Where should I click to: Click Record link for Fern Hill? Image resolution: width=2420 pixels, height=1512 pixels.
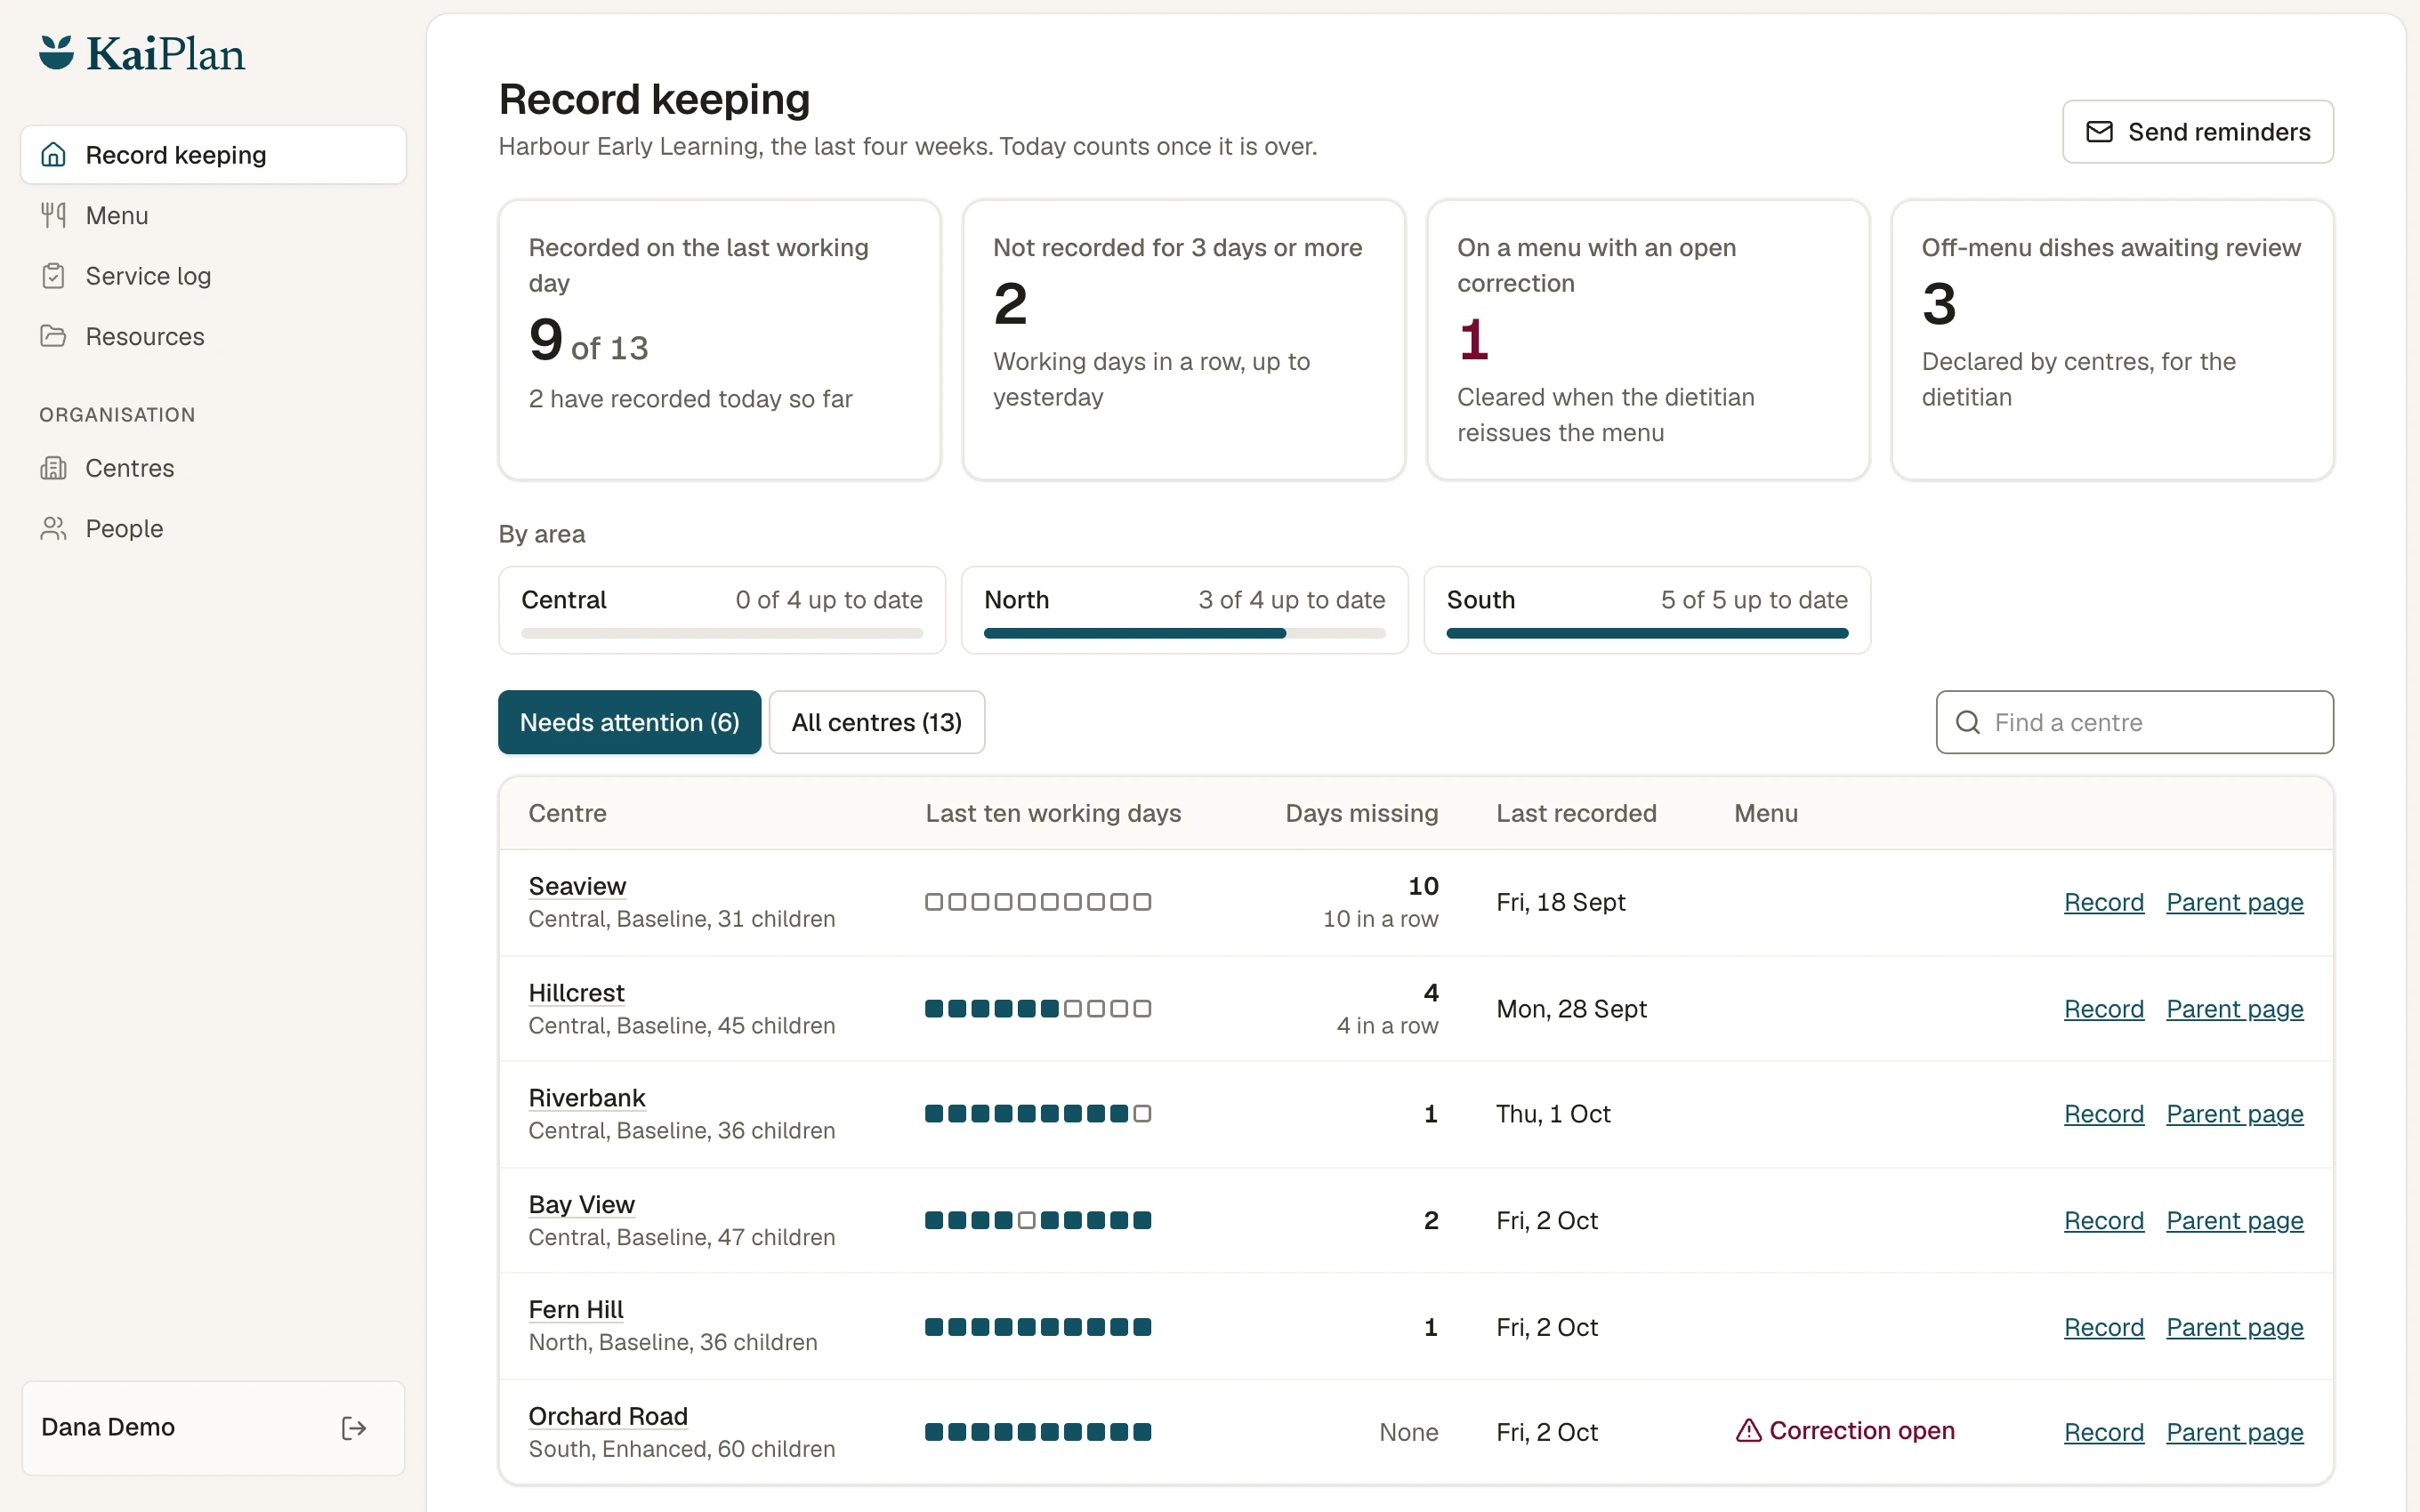pos(2104,1328)
